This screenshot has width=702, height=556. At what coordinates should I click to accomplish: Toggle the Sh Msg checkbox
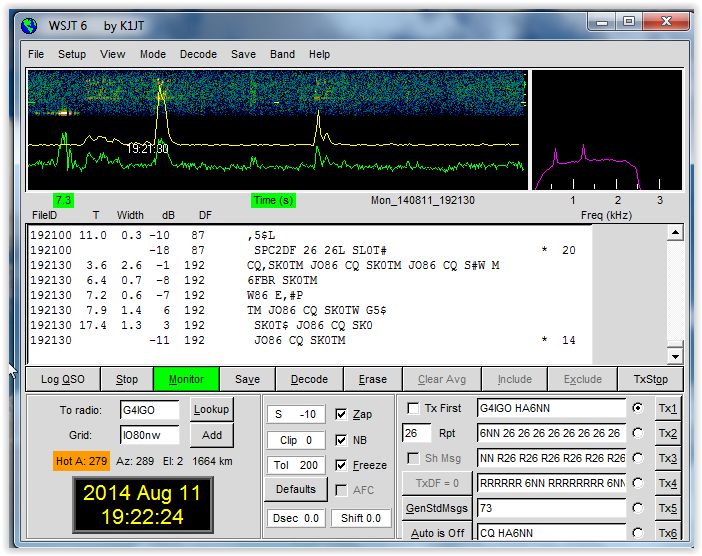tap(413, 458)
